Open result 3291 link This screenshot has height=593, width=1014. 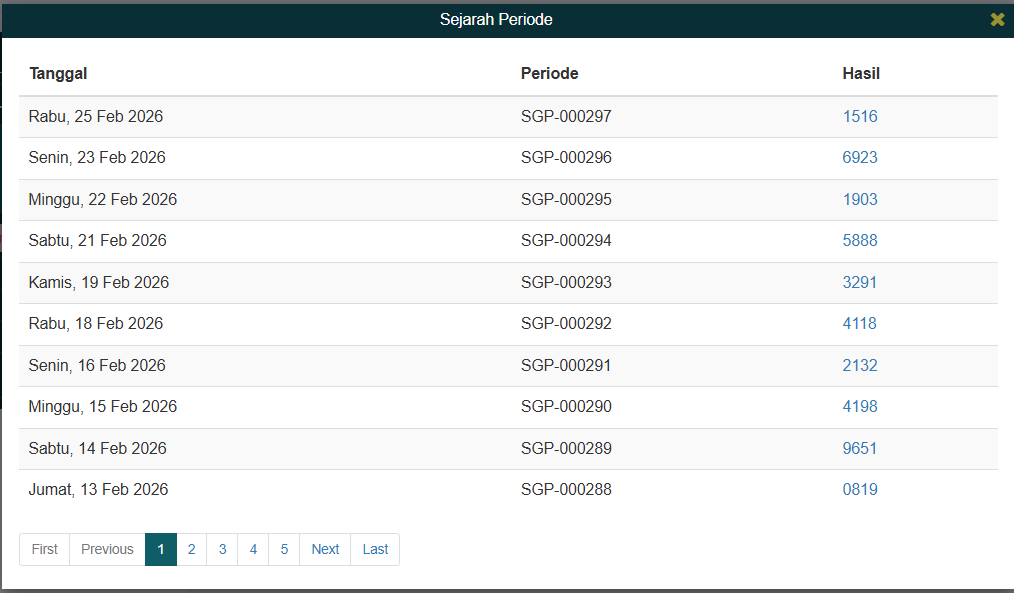point(860,282)
